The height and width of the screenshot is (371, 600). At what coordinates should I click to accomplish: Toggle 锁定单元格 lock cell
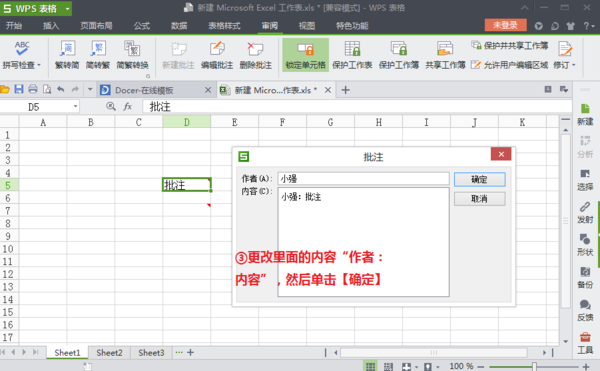(x=305, y=55)
